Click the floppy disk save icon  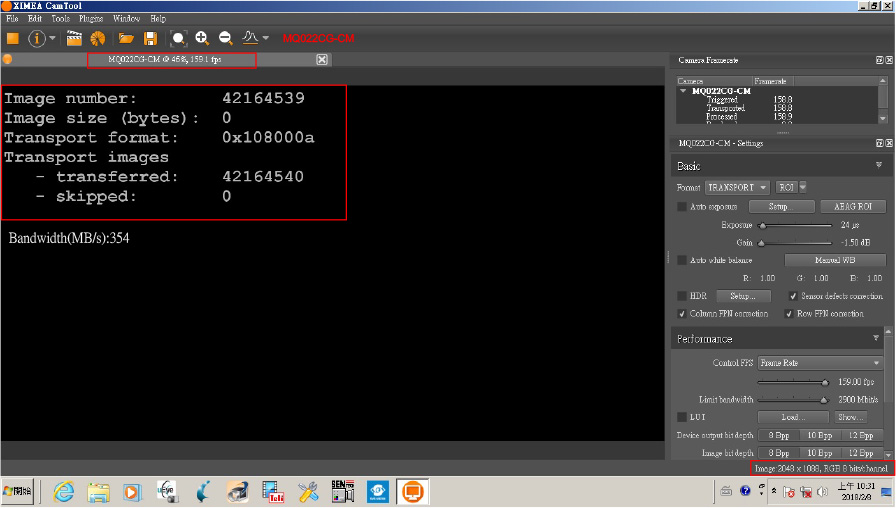click(150, 38)
